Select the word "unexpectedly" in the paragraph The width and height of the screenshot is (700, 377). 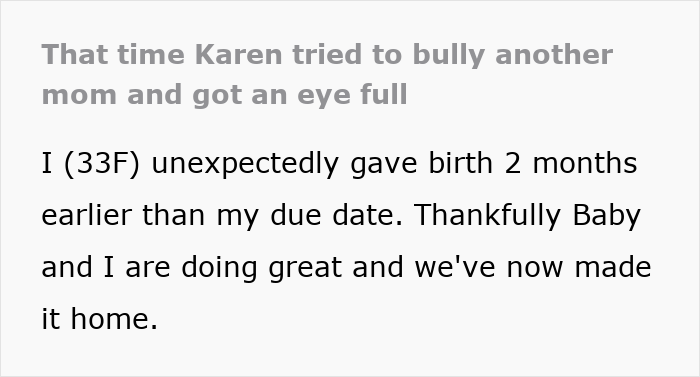[245, 163]
